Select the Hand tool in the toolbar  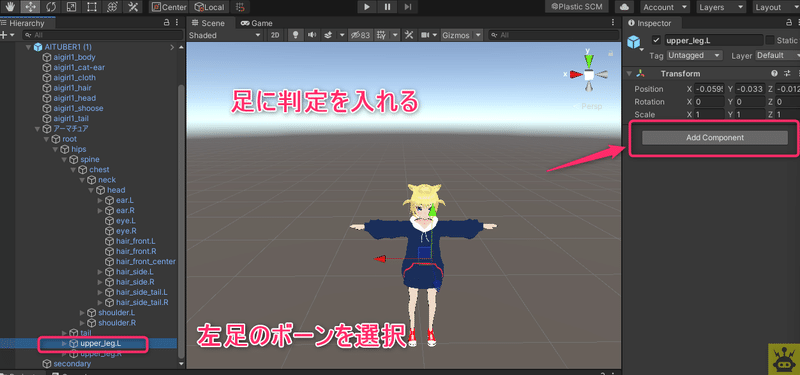9,7
